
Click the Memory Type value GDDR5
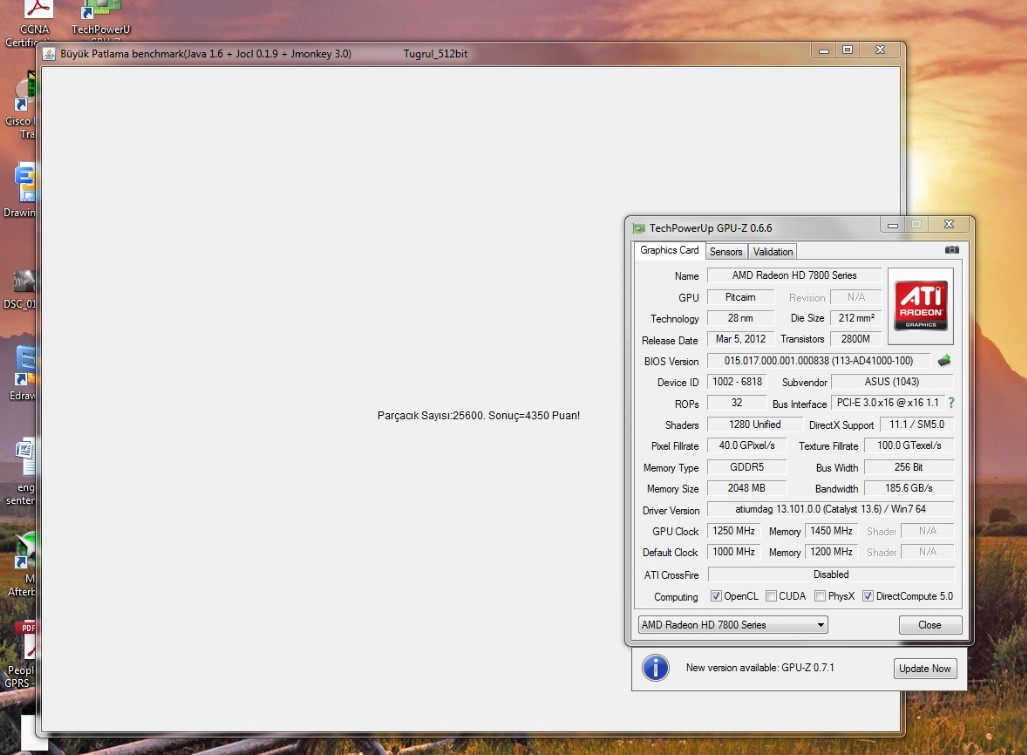click(747, 467)
